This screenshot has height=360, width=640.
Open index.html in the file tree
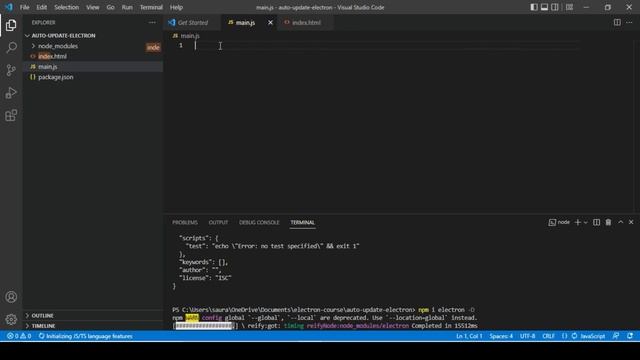coord(93,56)
